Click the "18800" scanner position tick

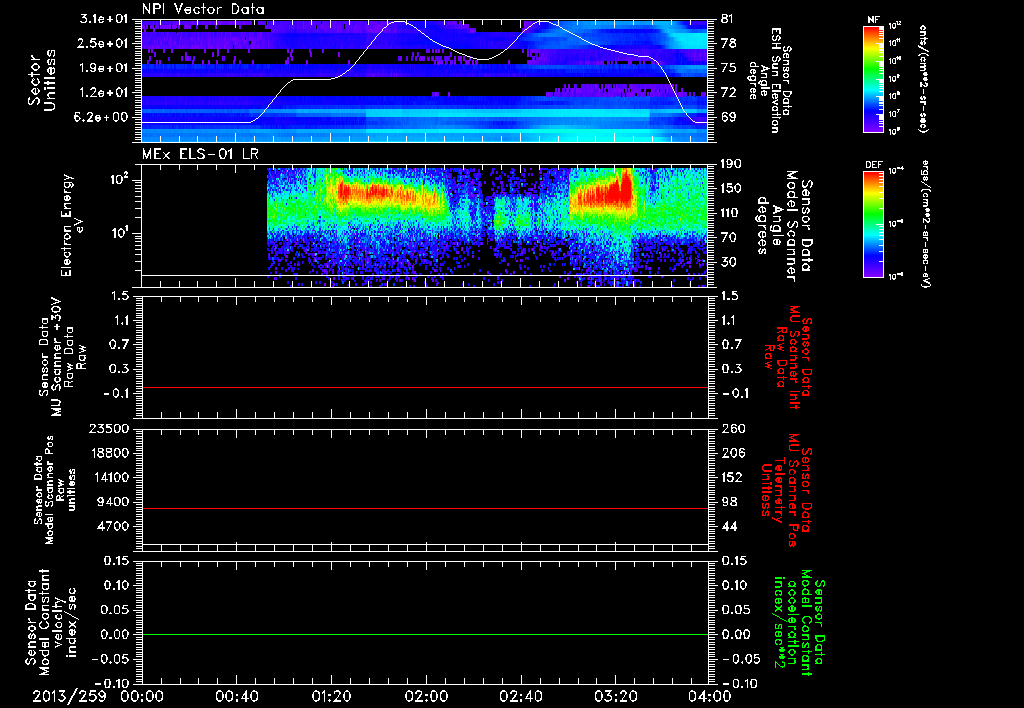[x=108, y=453]
